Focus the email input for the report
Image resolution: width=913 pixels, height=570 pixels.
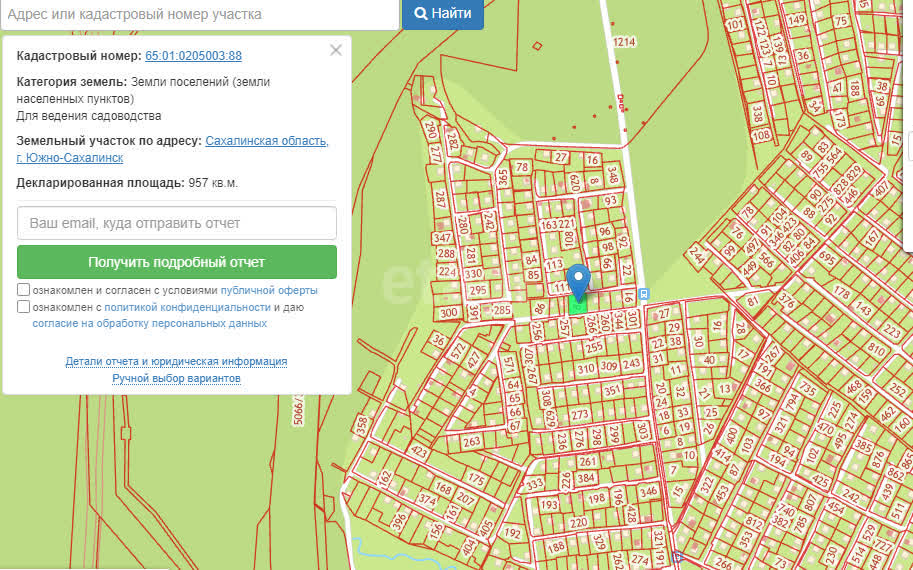pyautogui.click(x=177, y=223)
